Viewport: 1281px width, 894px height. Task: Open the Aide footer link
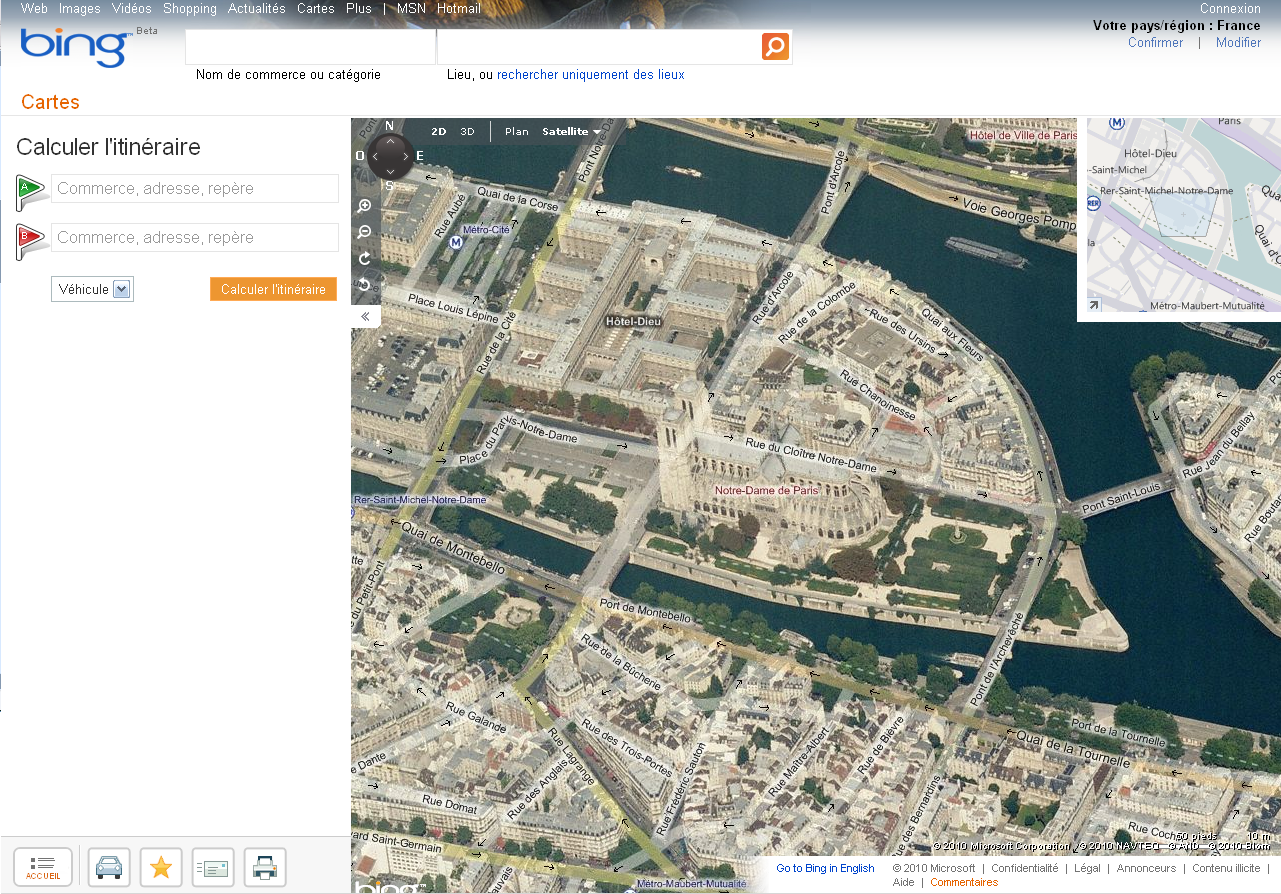(x=903, y=882)
